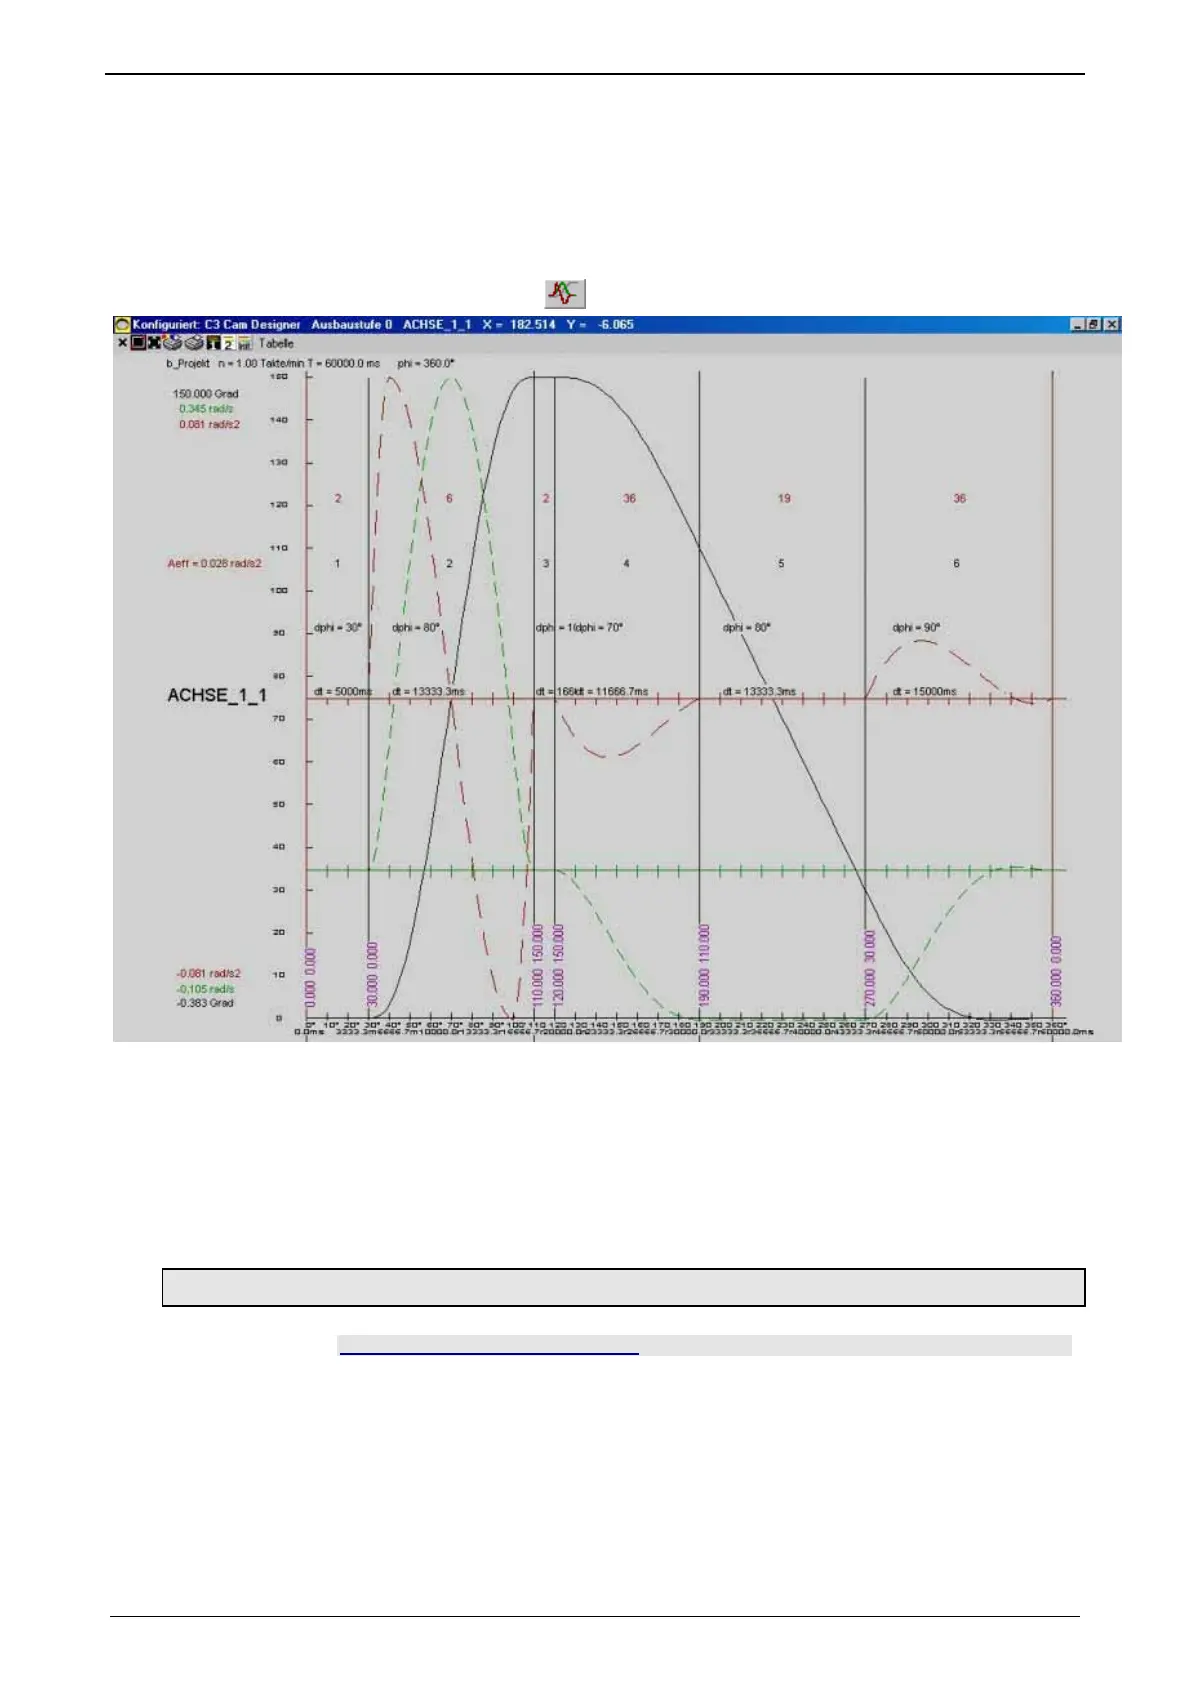Minimize the Cam Designer window
Image resolution: width=1190 pixels, height=1684 pixels.
1078,324
